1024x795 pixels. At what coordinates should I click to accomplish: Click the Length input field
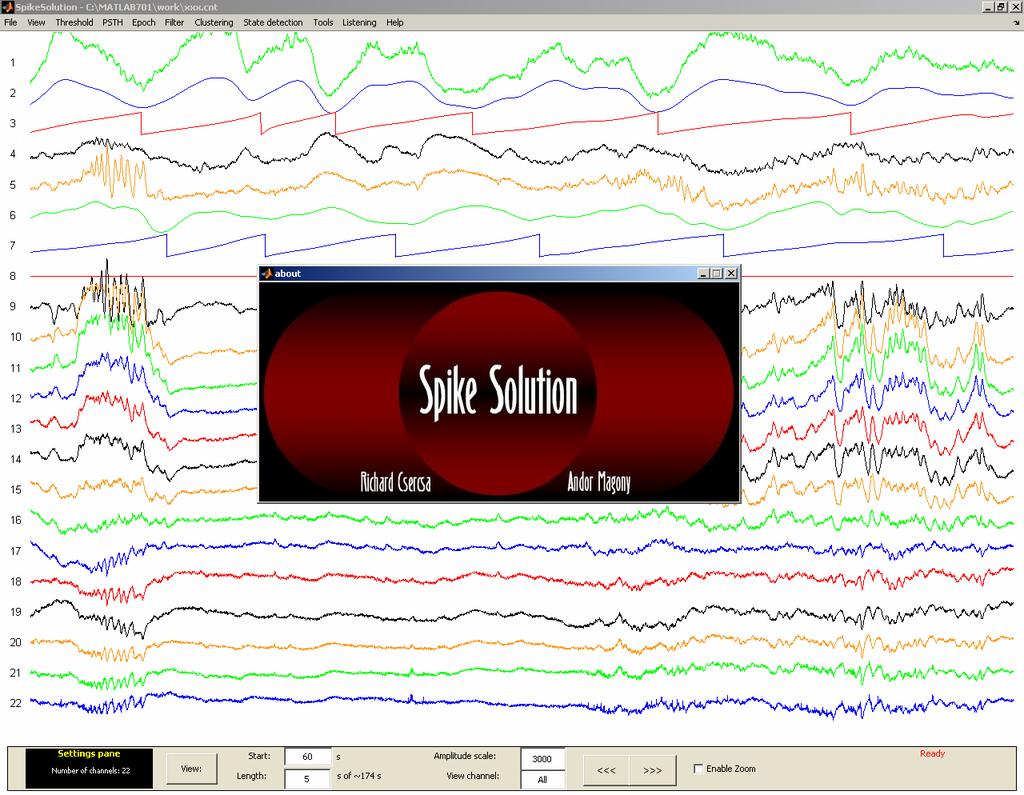308,779
